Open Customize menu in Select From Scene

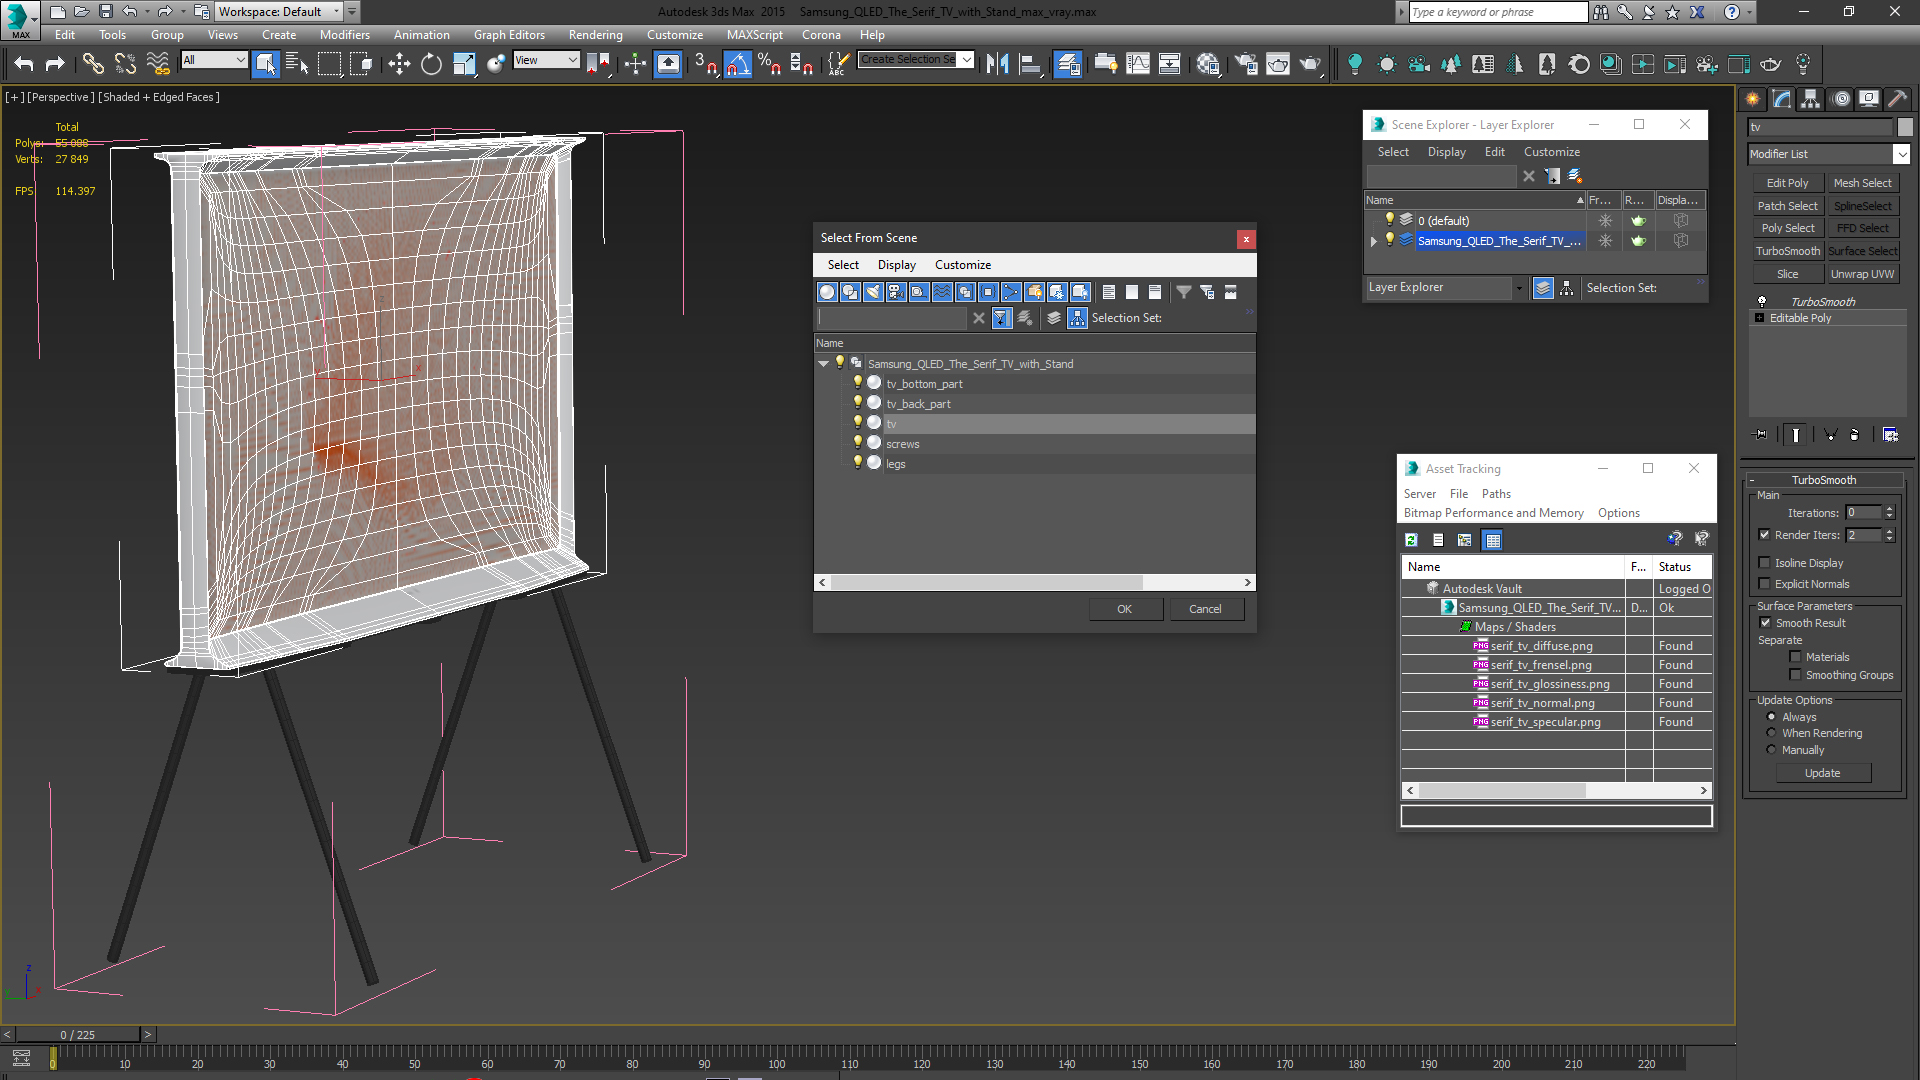pyautogui.click(x=962, y=265)
